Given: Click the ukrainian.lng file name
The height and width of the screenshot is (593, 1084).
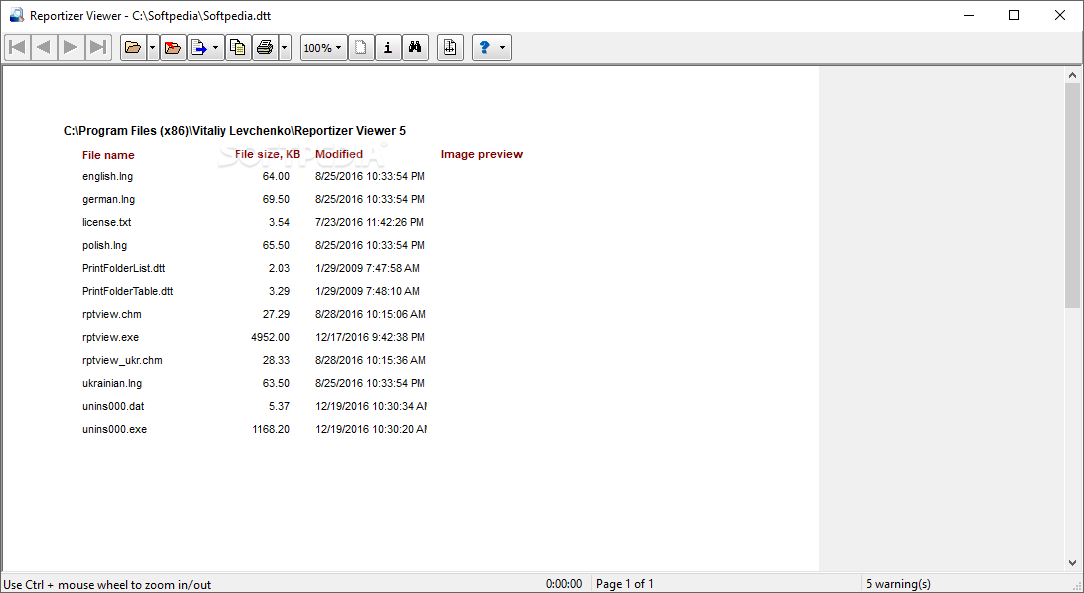Looking at the screenshot, I should [x=112, y=383].
